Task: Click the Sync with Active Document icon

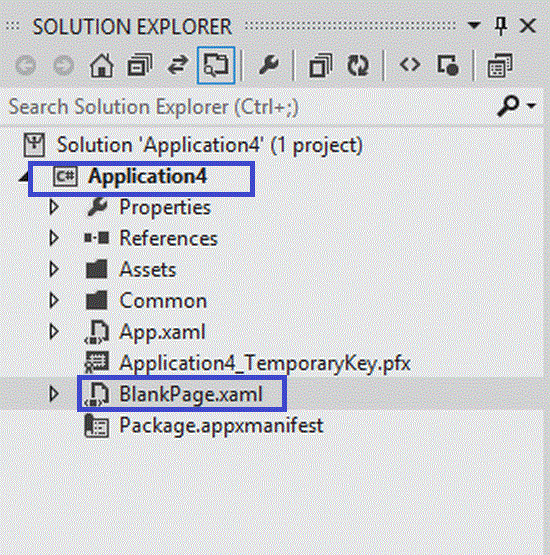Action: 178,66
